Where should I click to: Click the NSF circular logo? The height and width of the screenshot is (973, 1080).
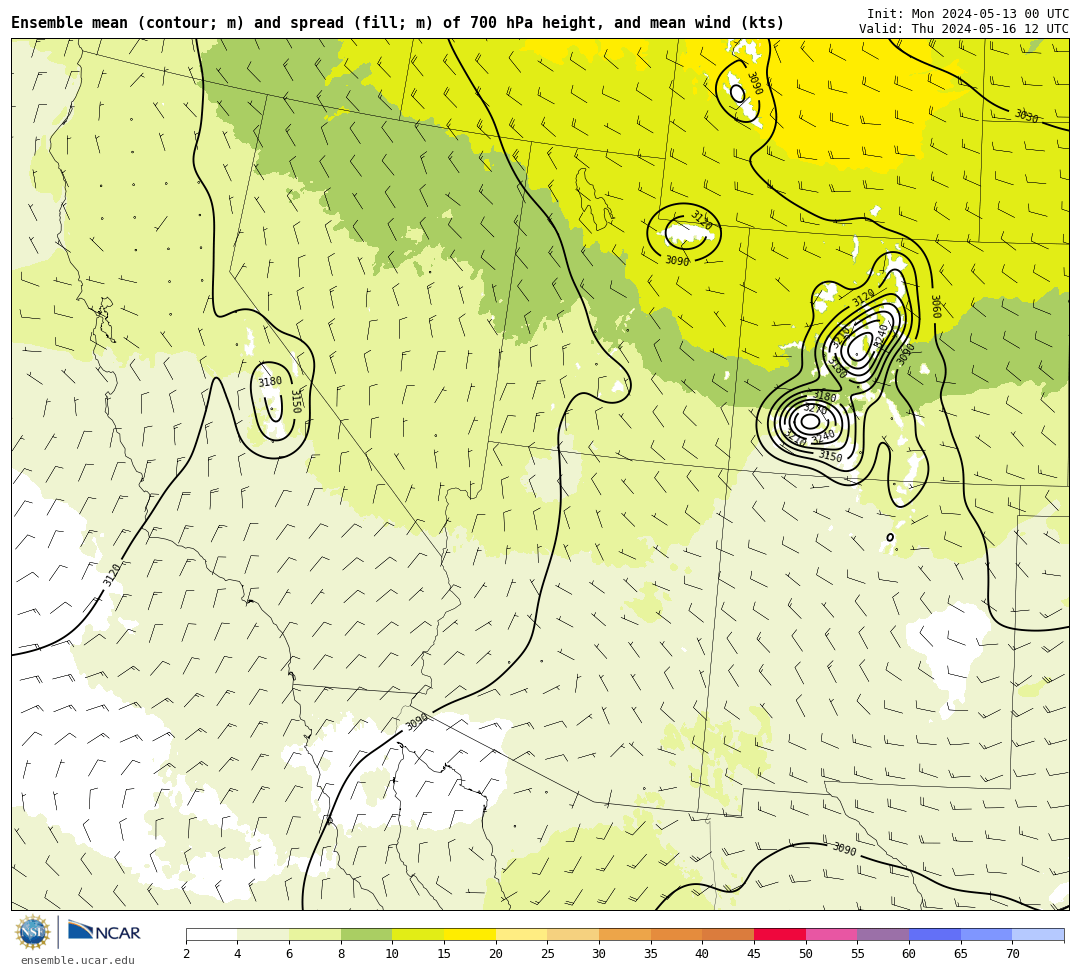32,932
